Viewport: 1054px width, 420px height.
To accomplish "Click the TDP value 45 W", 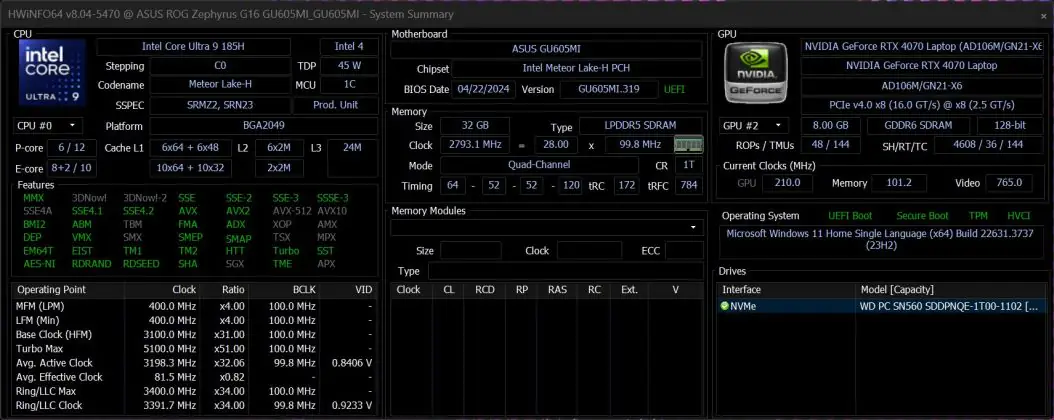I will click(349, 66).
